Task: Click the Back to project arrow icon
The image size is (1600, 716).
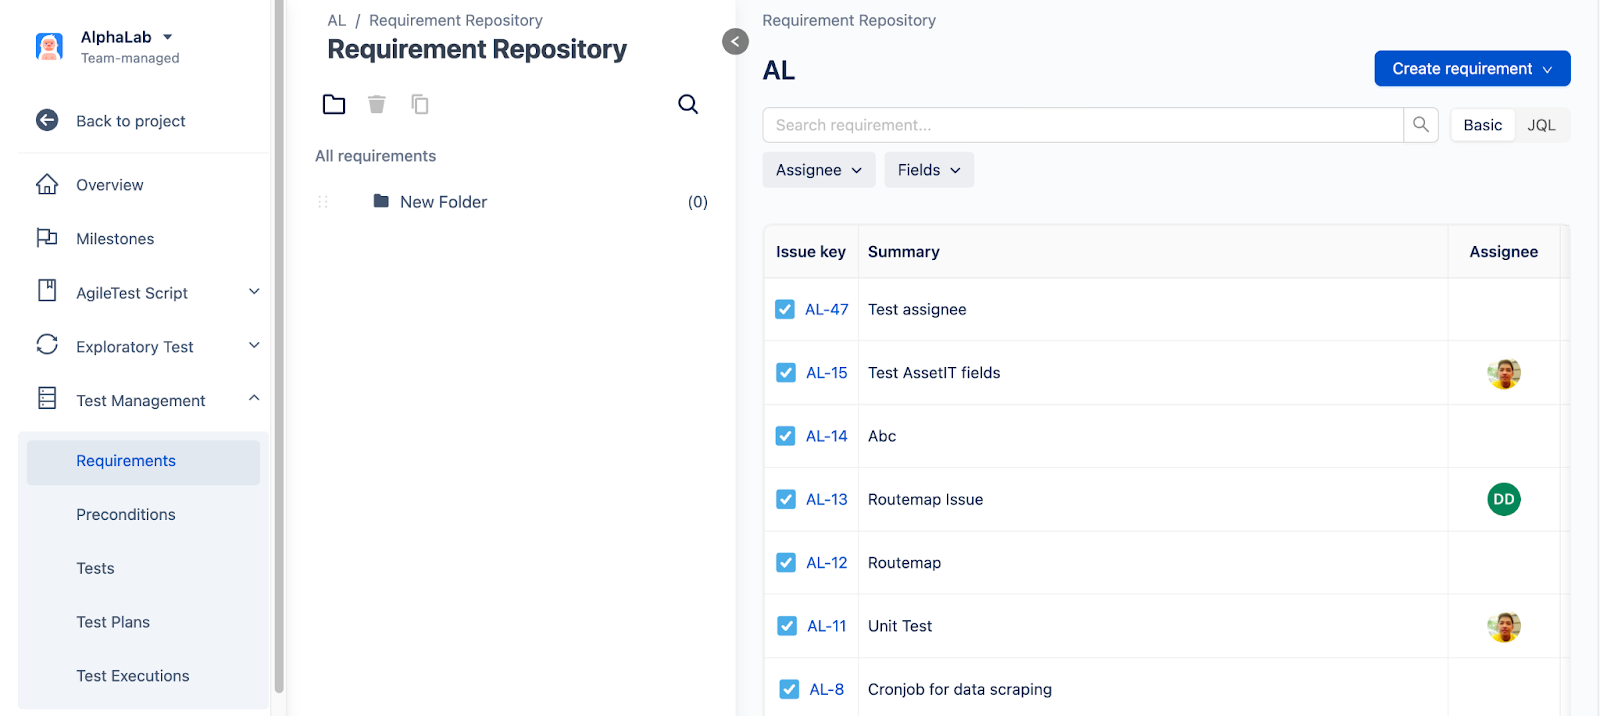Action: tap(47, 120)
